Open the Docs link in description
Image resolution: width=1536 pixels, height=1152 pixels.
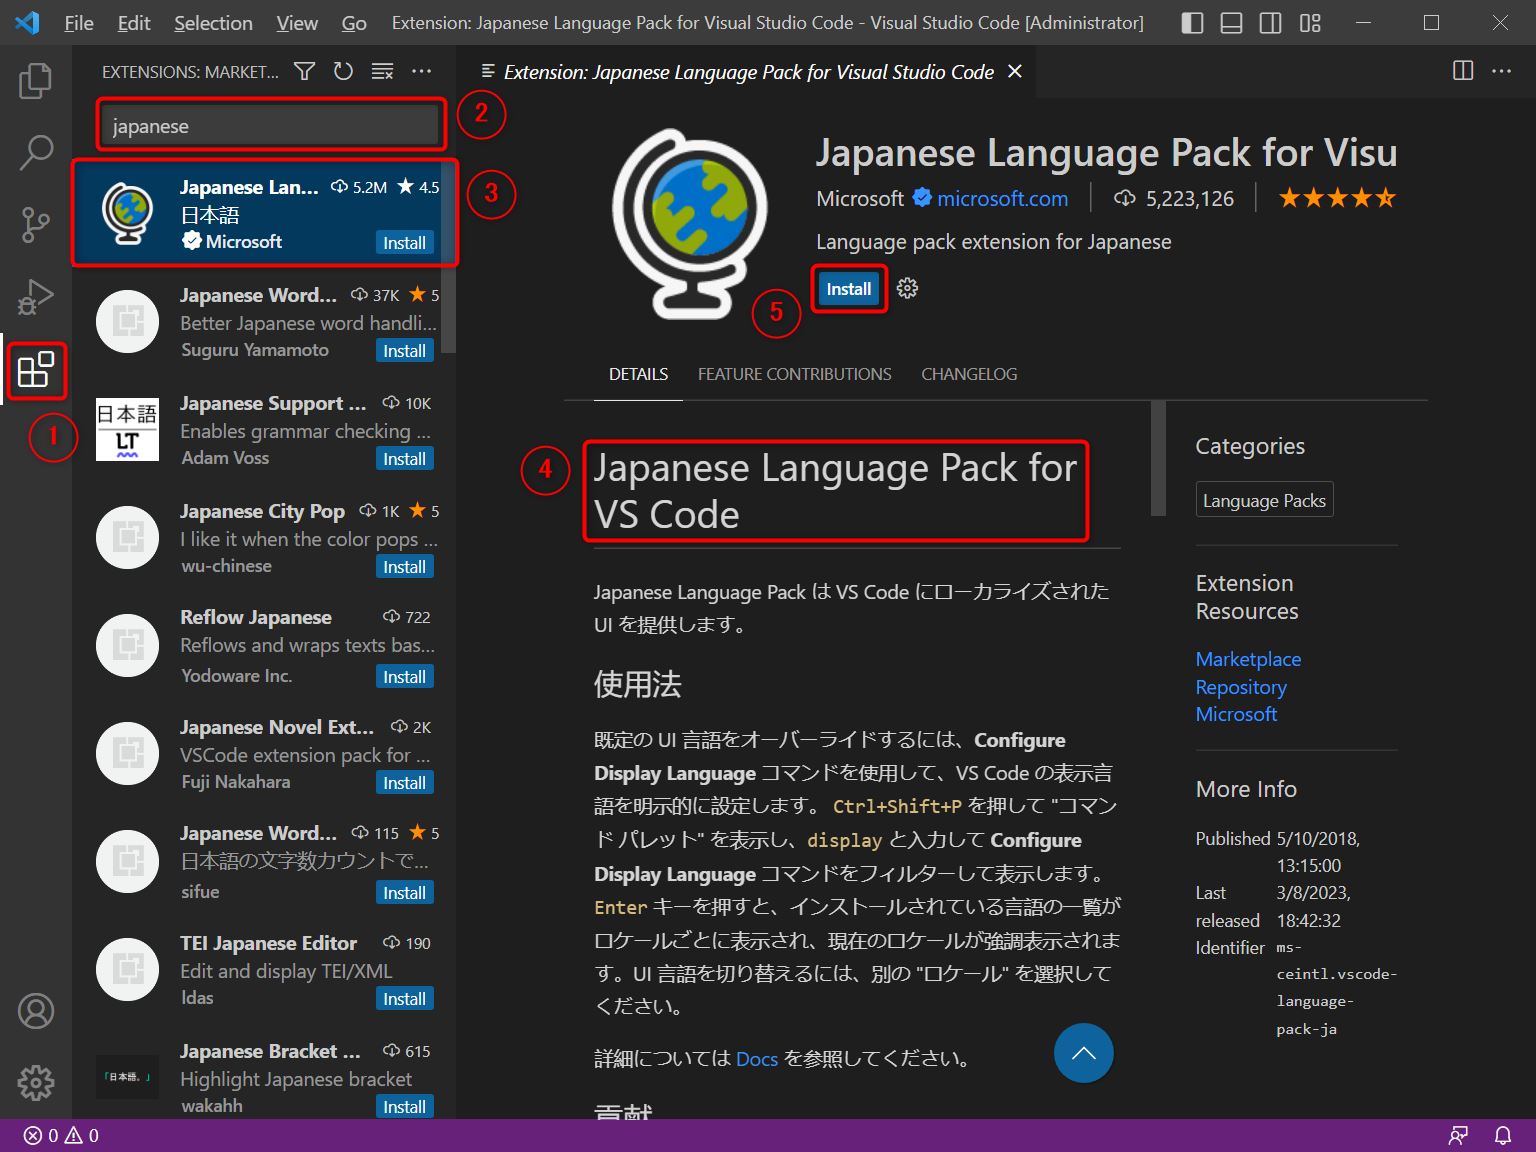pos(757,1059)
